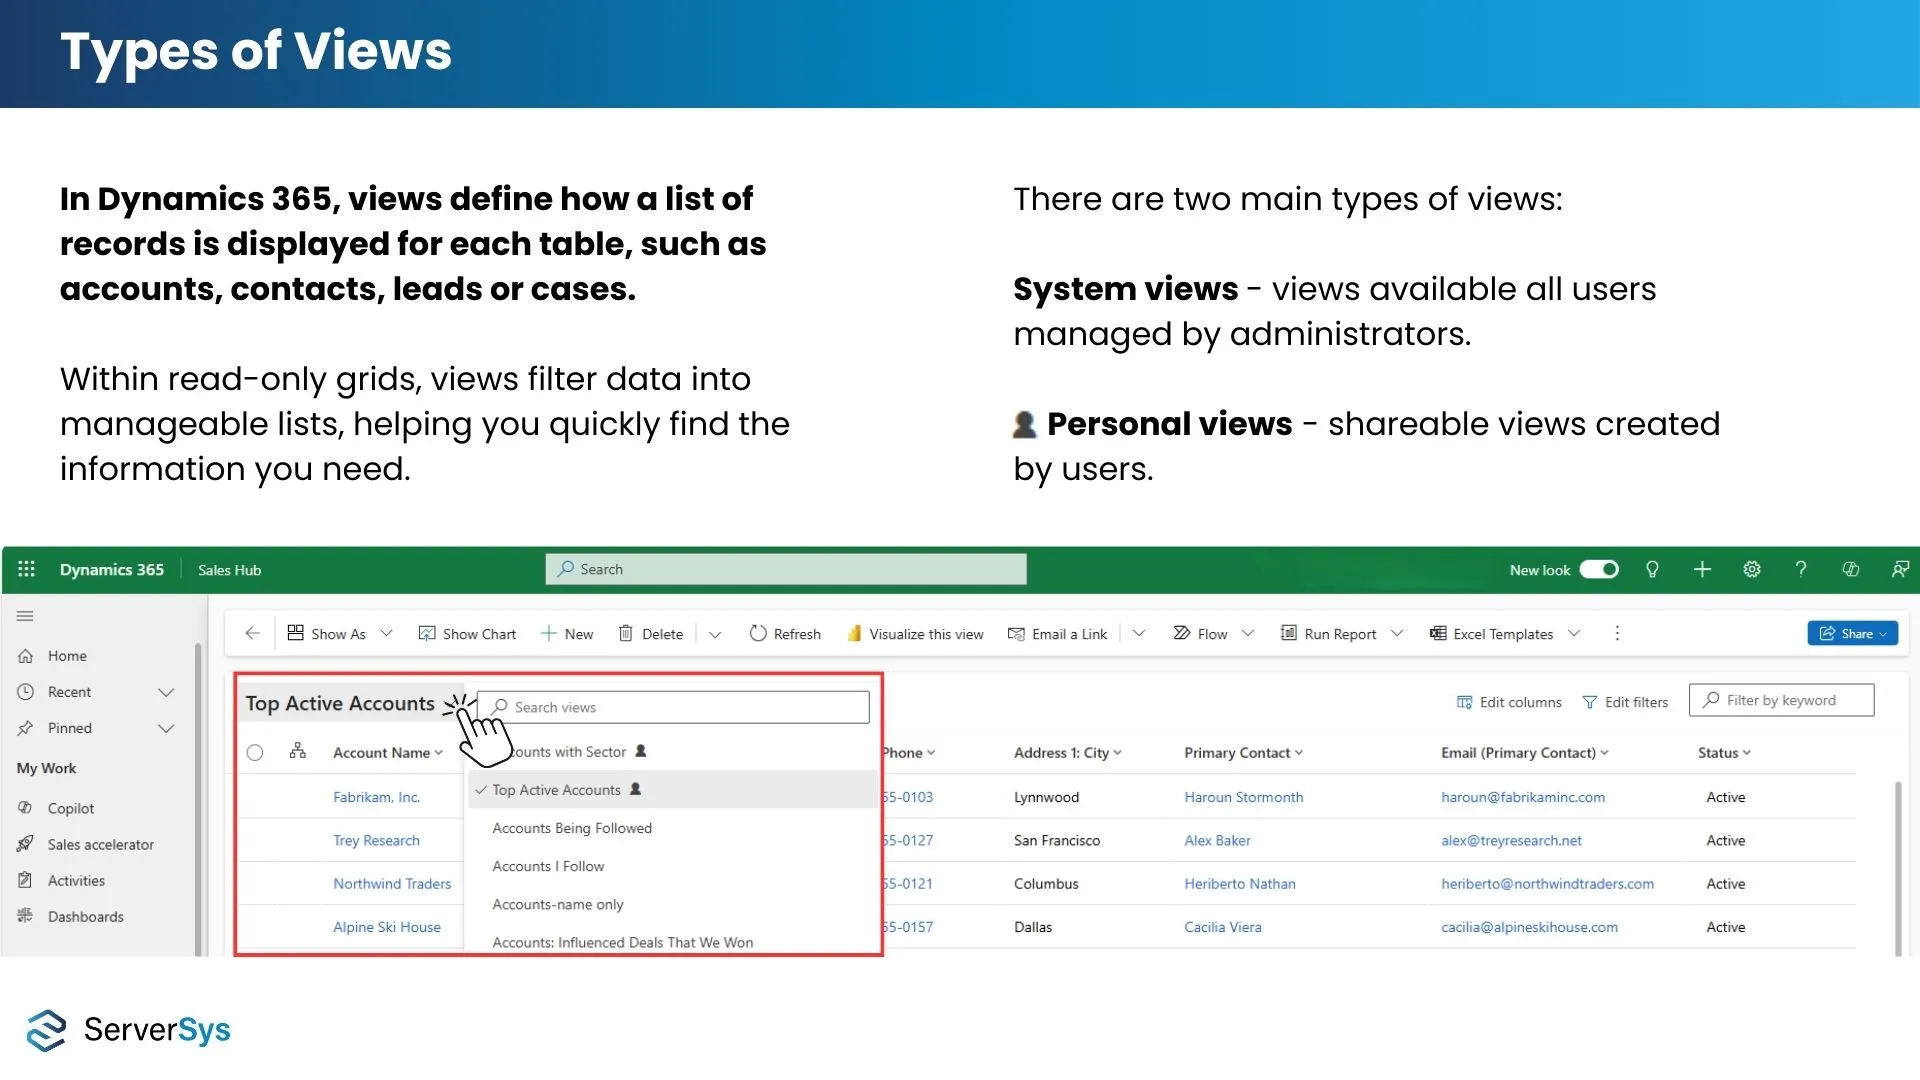Toggle the New look switch
This screenshot has width=1920, height=1080.
pos(1599,569)
